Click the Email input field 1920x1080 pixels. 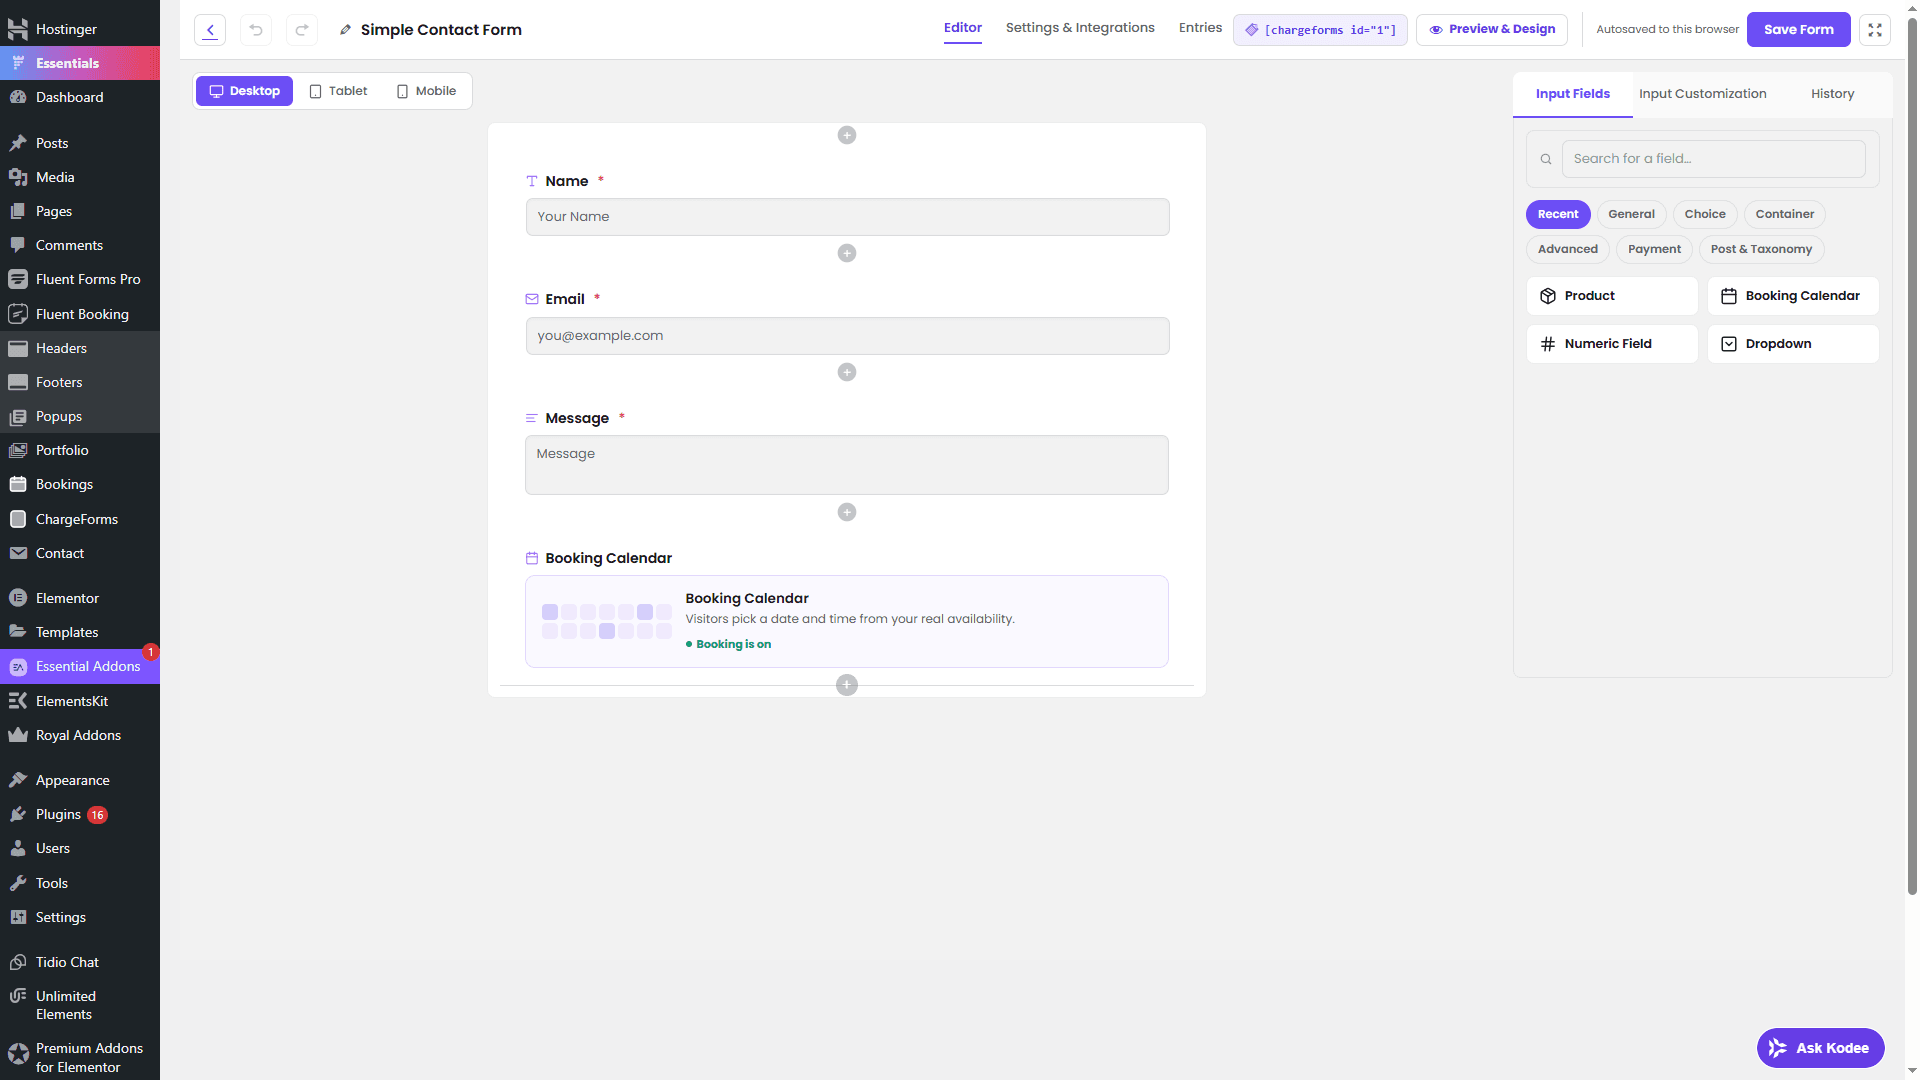click(x=847, y=336)
